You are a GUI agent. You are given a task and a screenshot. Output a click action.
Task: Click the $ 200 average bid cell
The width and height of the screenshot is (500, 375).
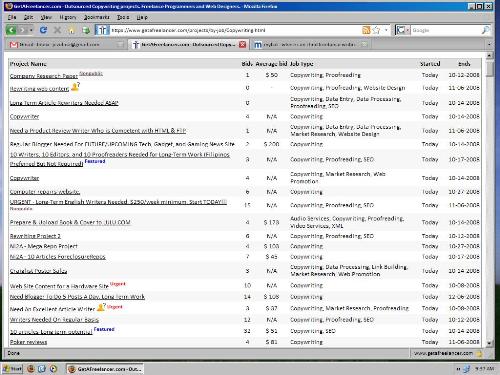click(271, 144)
